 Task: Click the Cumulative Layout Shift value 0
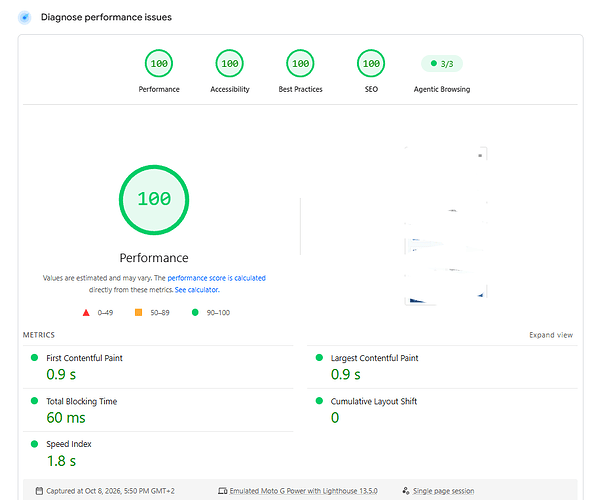click(x=335, y=418)
